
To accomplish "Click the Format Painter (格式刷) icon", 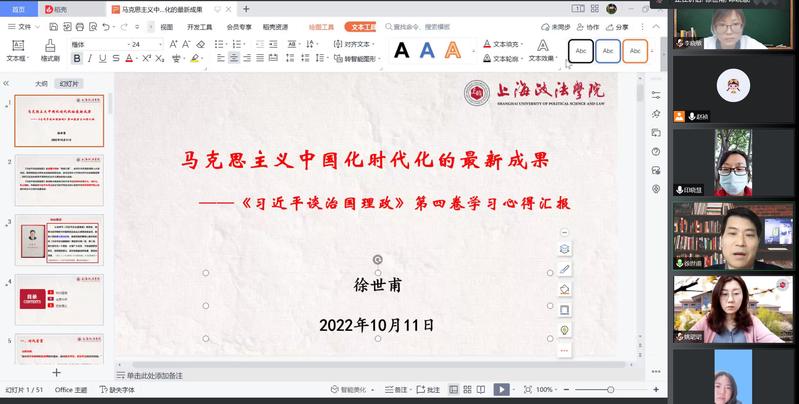I will click(49, 51).
